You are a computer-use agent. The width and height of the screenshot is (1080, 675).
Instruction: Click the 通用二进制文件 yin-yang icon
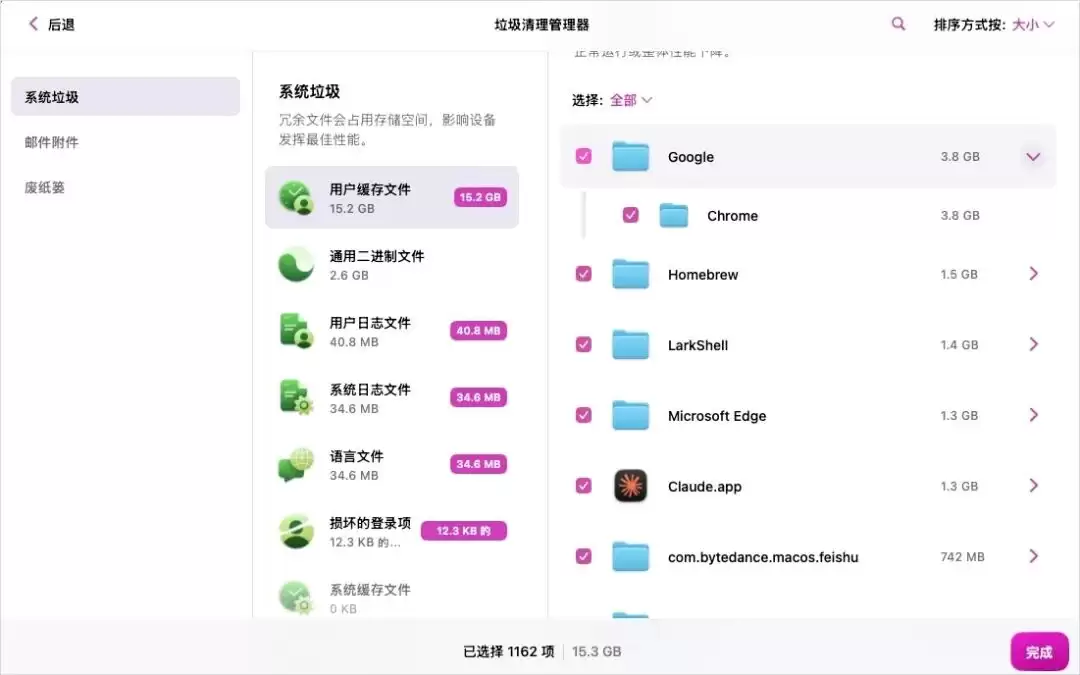(x=296, y=264)
